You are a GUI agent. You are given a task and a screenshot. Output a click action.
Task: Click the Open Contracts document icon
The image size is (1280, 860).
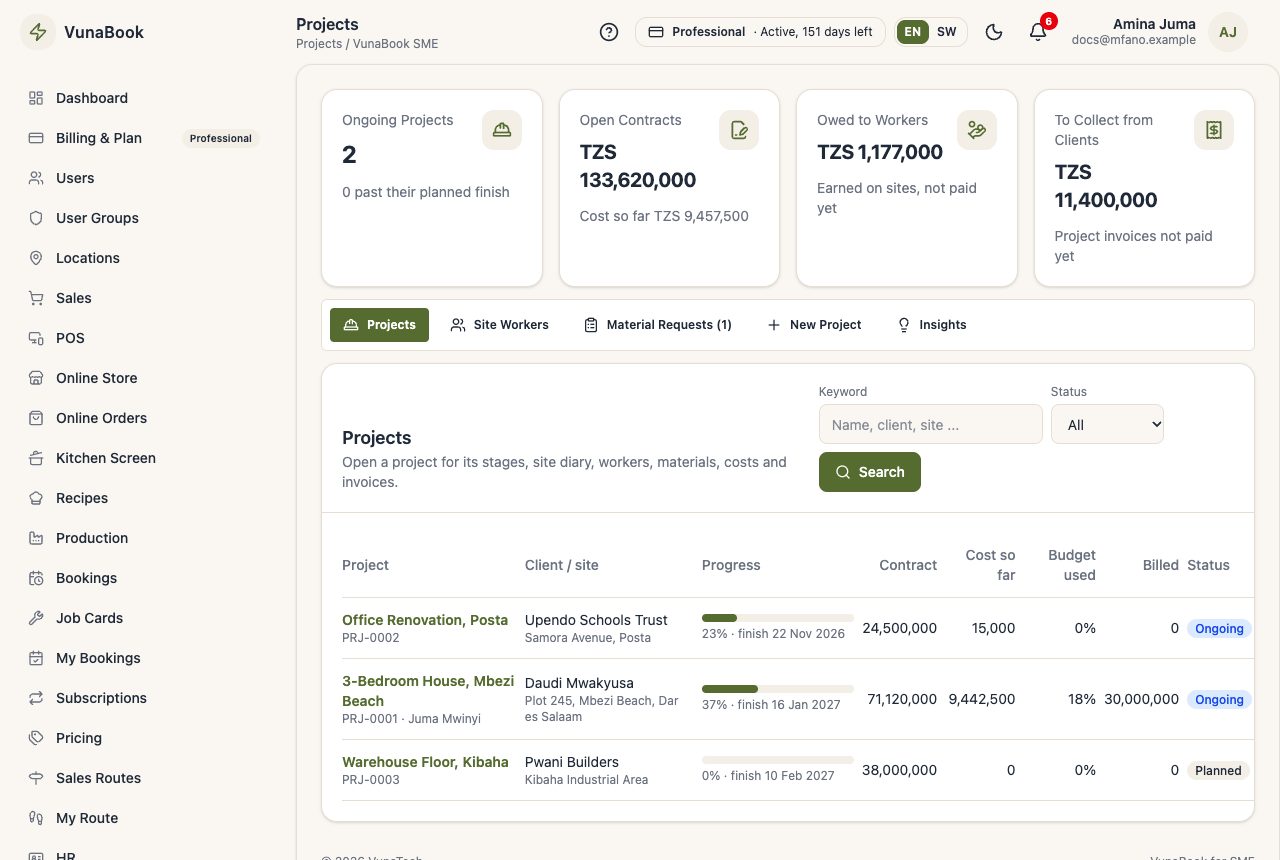click(739, 130)
